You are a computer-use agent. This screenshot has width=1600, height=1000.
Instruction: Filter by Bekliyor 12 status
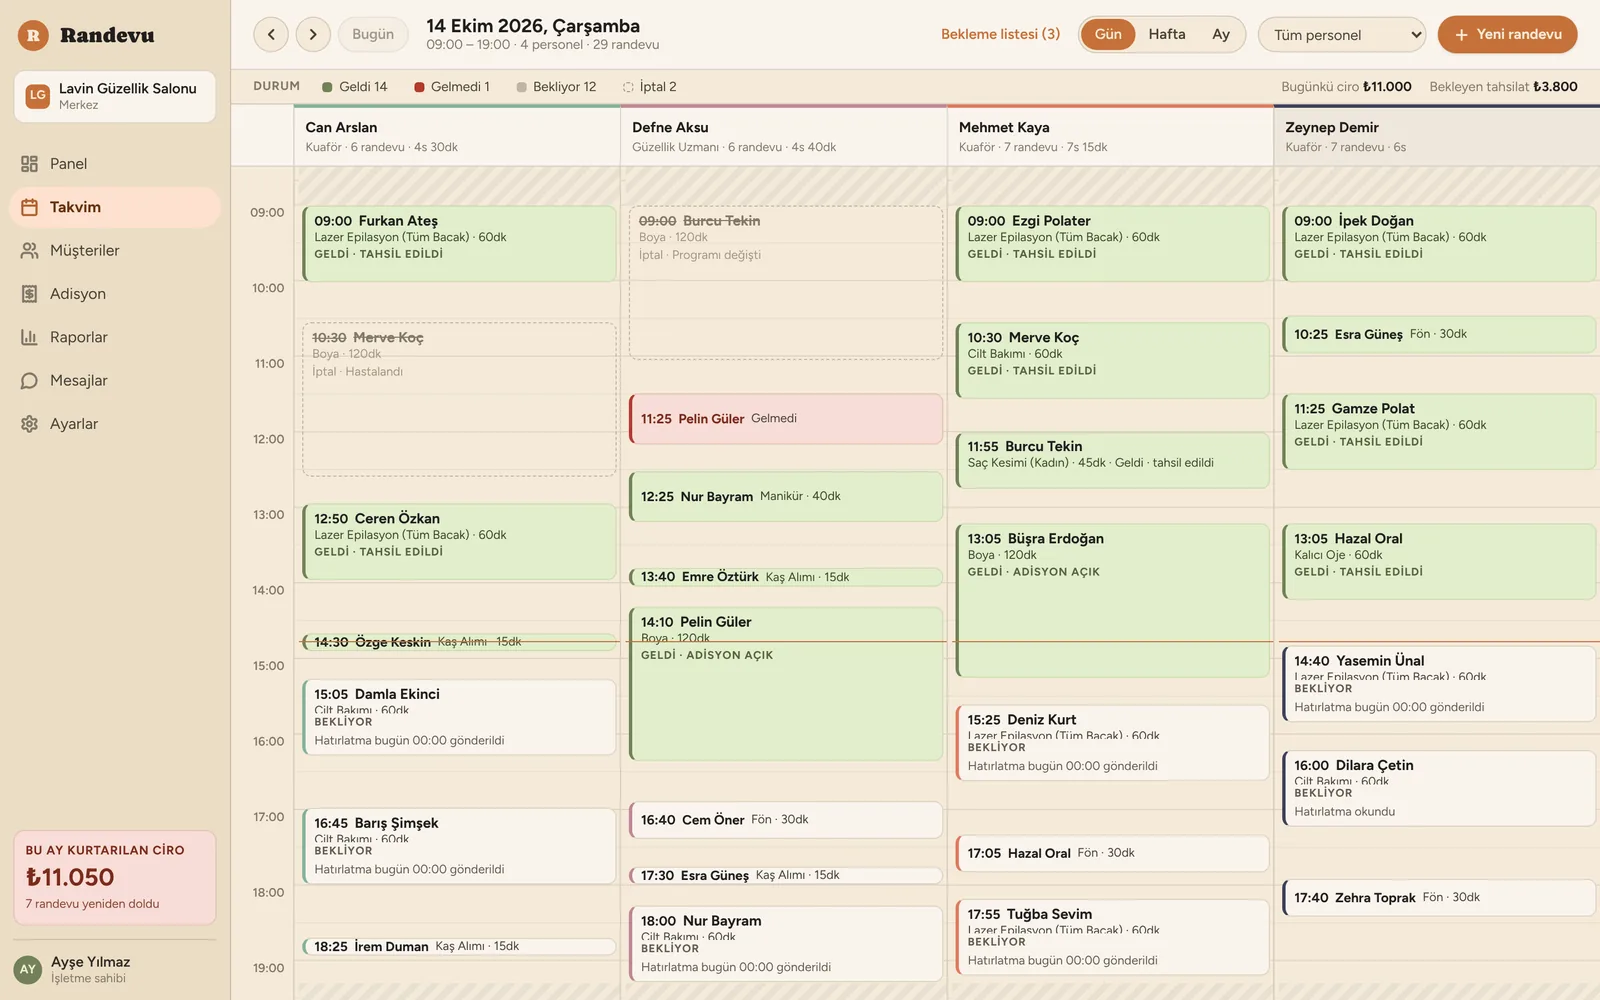click(x=556, y=87)
